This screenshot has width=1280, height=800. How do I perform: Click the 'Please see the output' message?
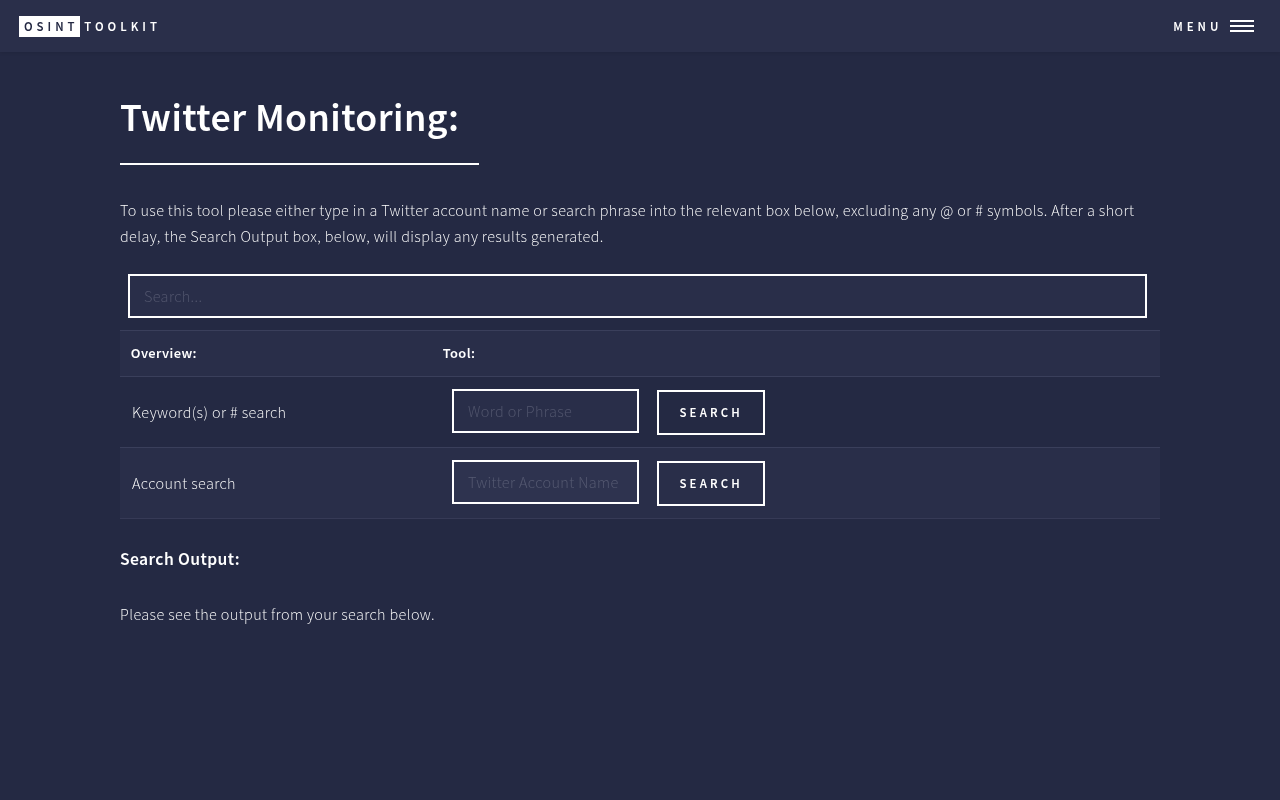pyautogui.click(x=277, y=614)
